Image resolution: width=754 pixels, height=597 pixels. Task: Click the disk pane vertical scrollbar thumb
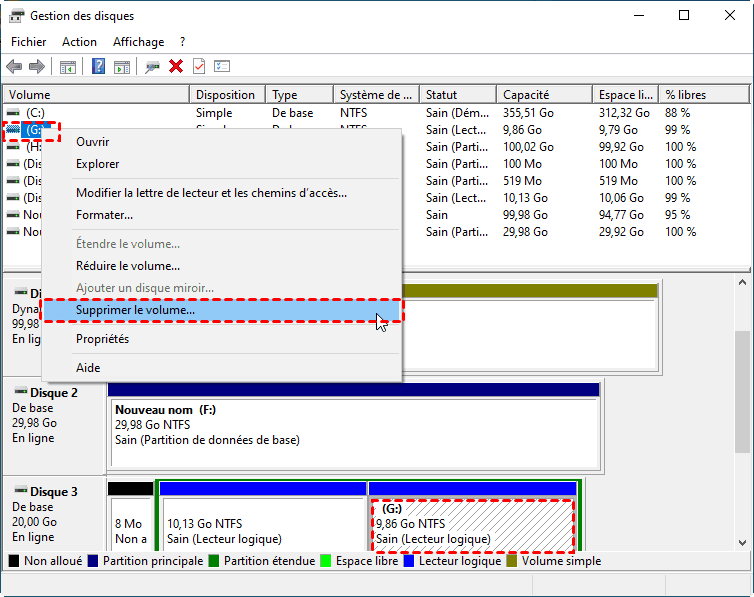pos(742,392)
